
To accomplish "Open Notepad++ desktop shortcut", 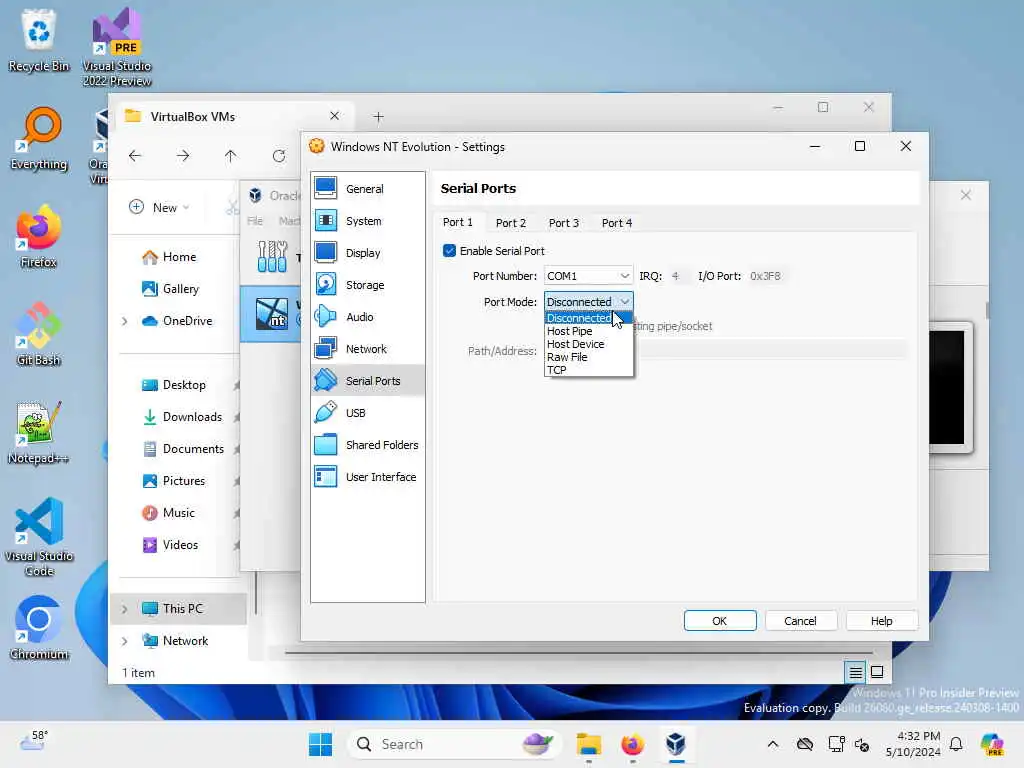I will pyautogui.click(x=39, y=432).
